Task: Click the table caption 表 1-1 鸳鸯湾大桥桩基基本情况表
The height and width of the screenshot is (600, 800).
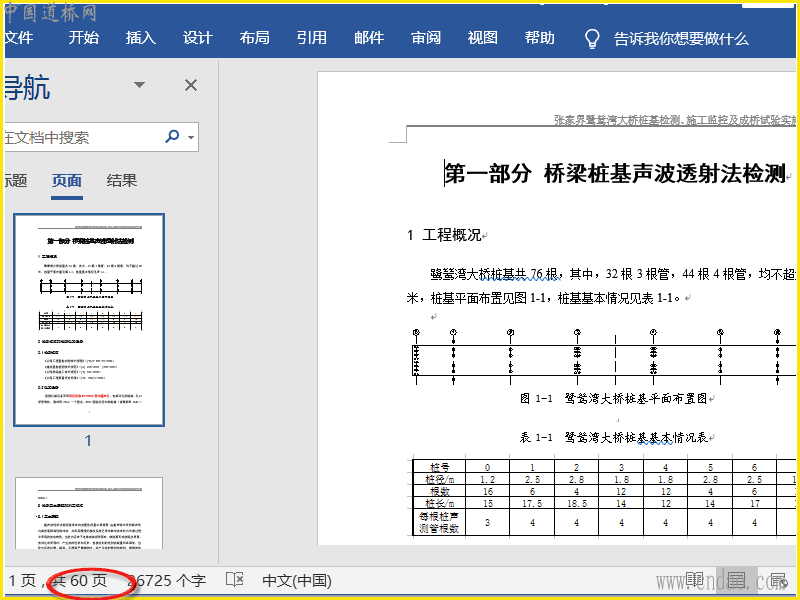Action: pos(613,437)
